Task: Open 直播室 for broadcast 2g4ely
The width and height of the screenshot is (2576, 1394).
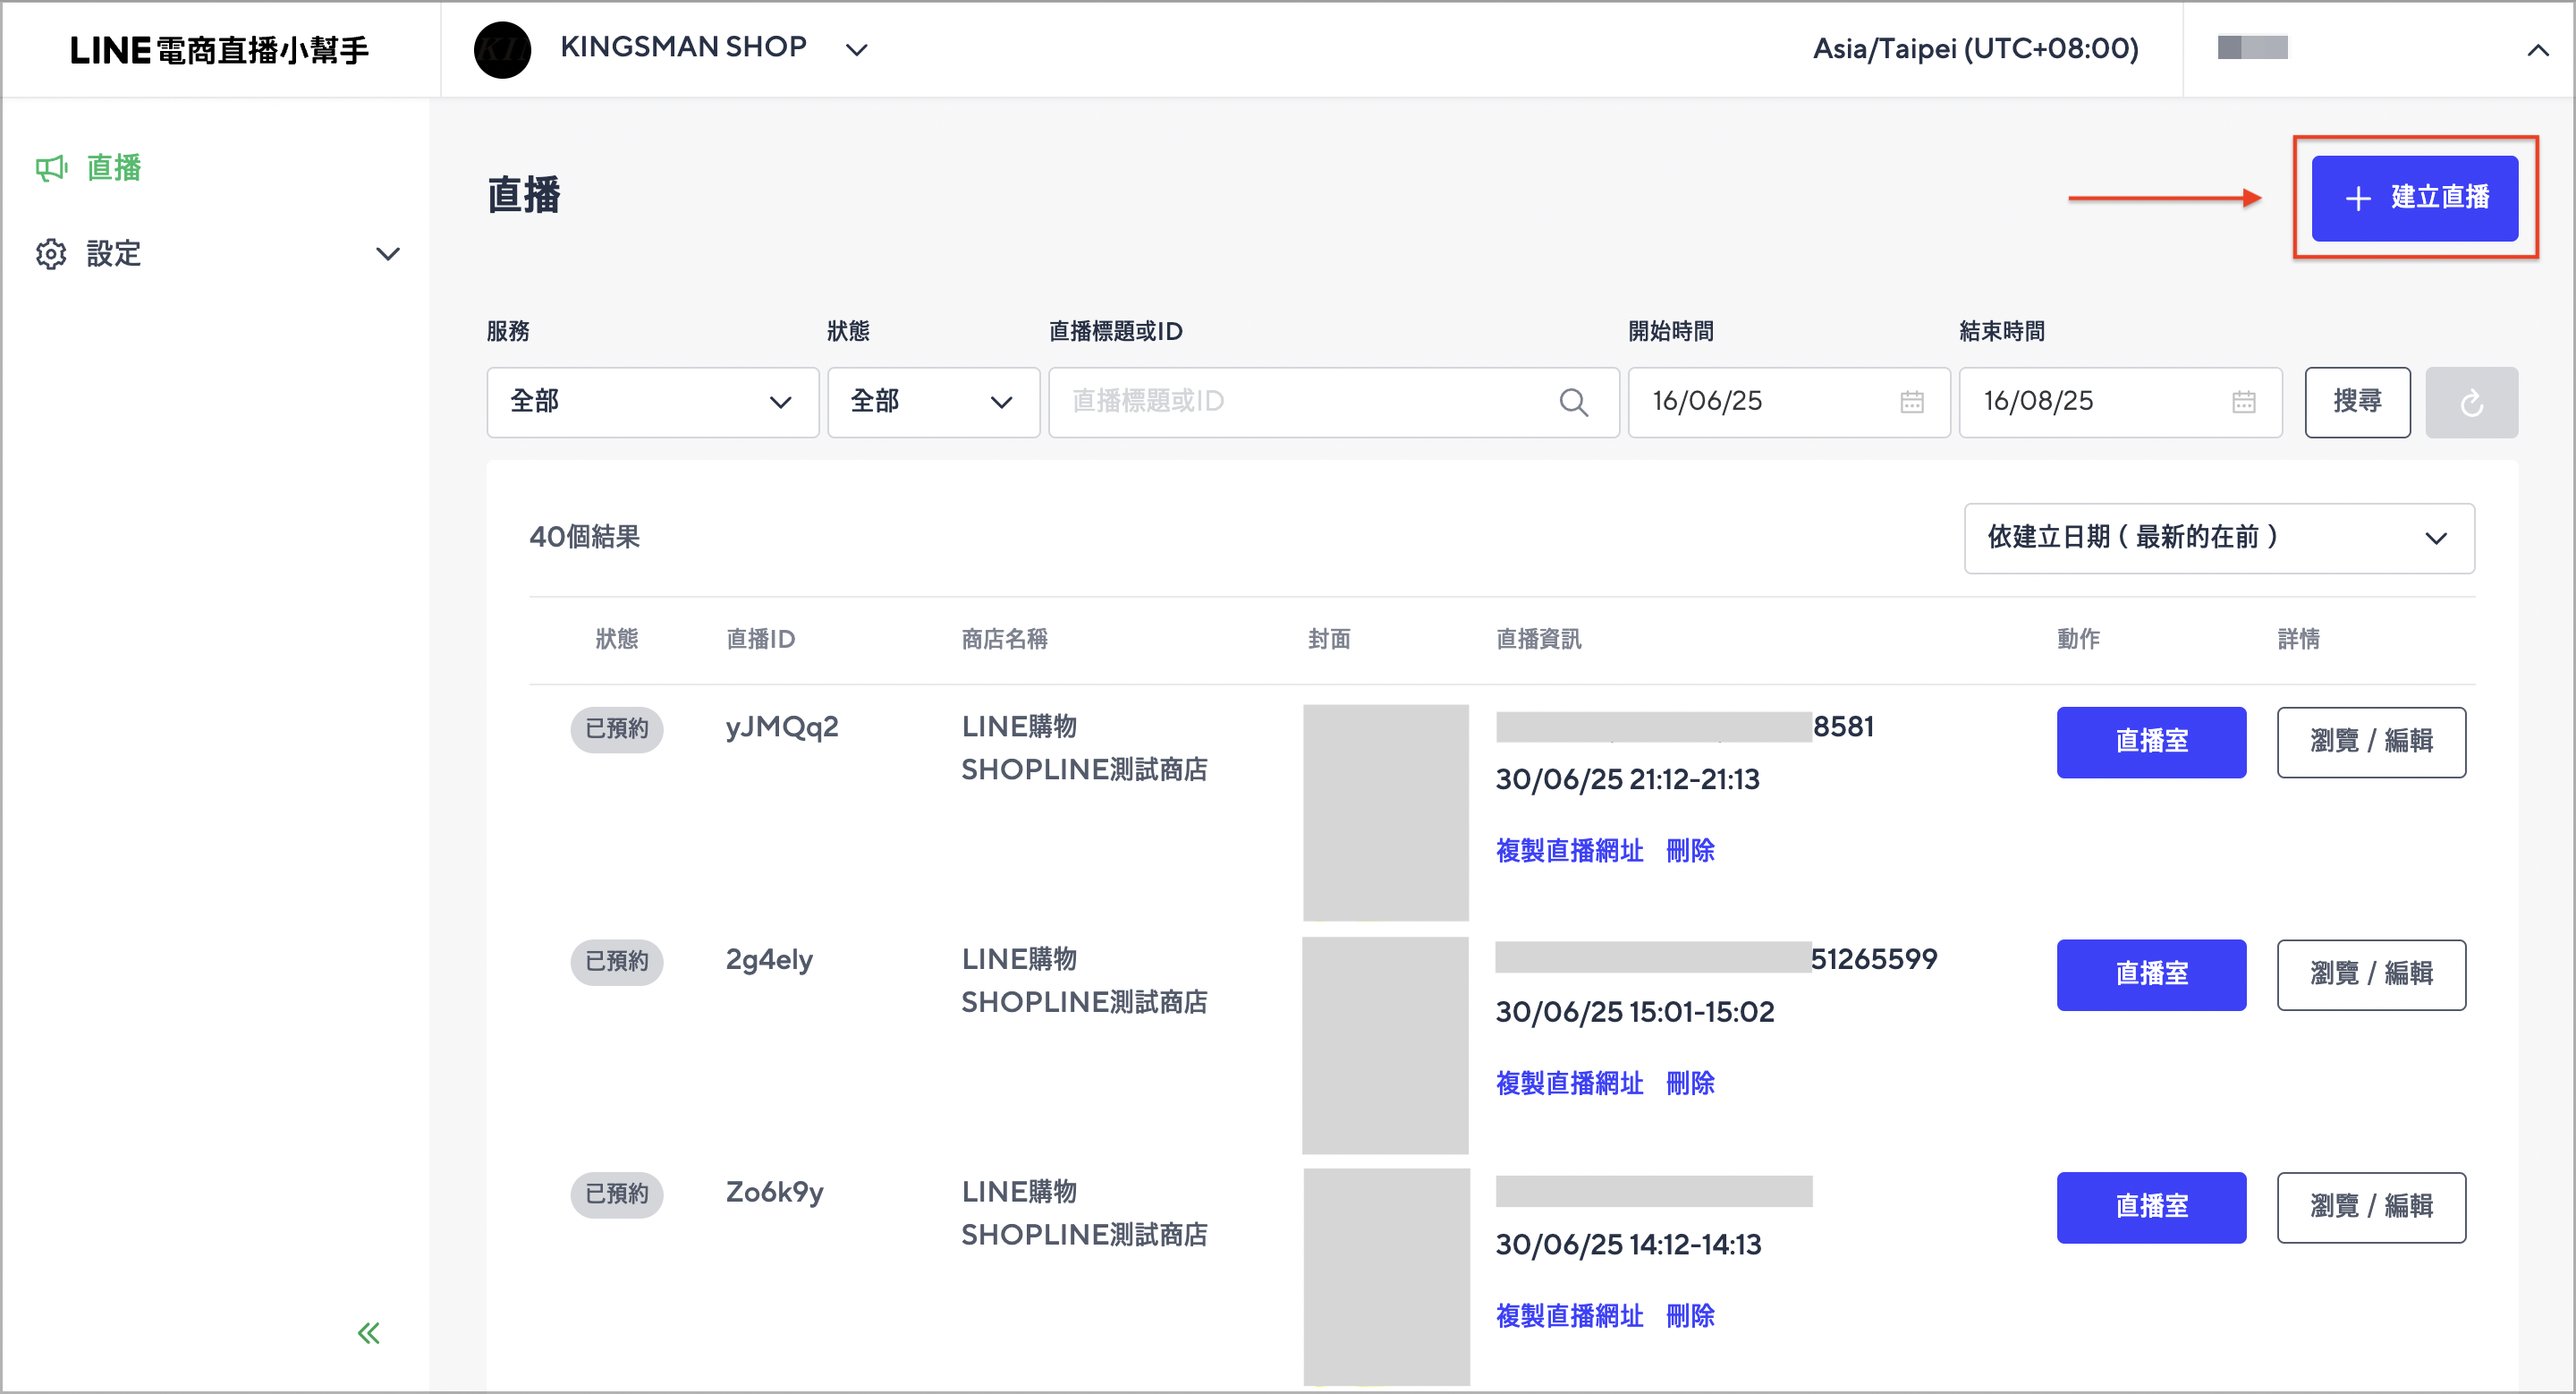Action: [2151, 974]
